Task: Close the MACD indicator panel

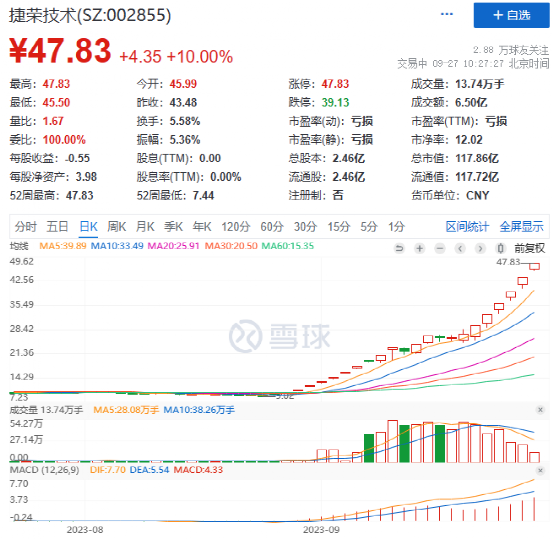Action: tap(540, 470)
